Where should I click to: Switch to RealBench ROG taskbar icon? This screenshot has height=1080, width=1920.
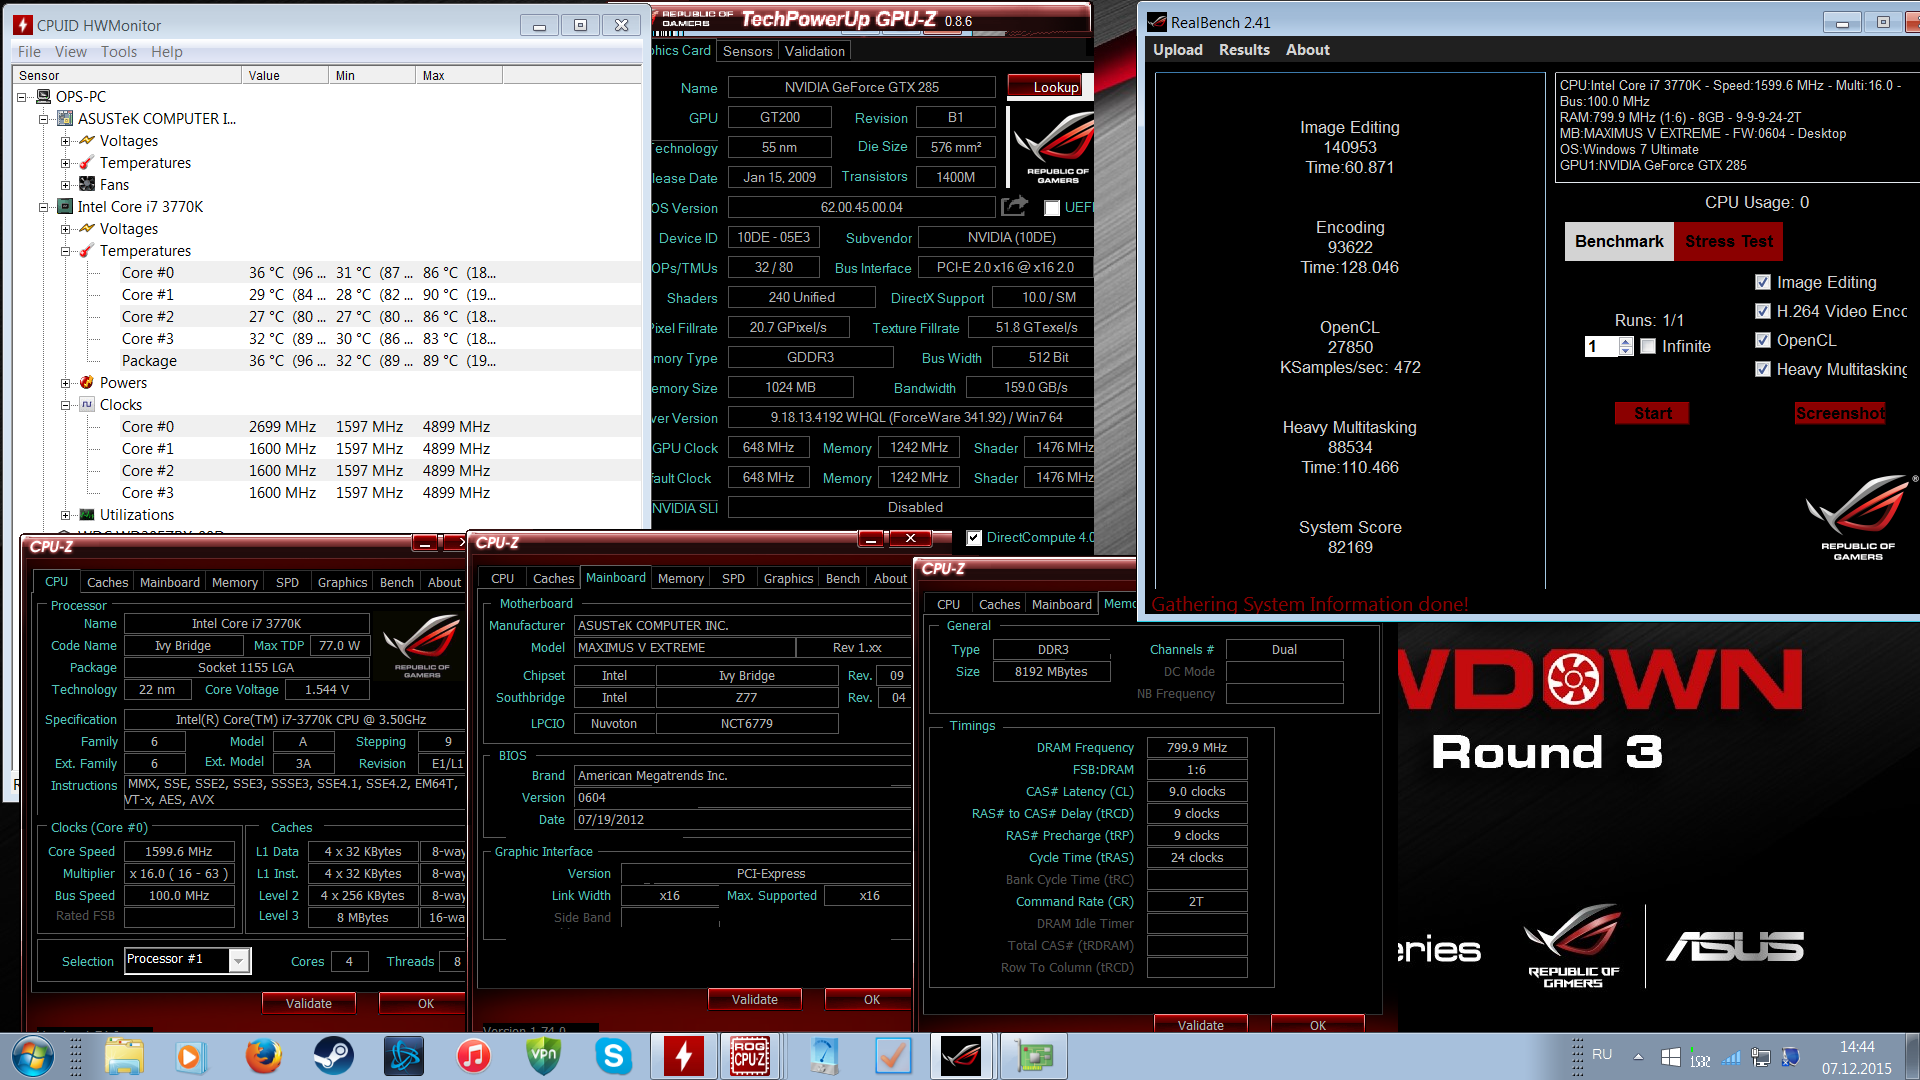click(961, 1056)
